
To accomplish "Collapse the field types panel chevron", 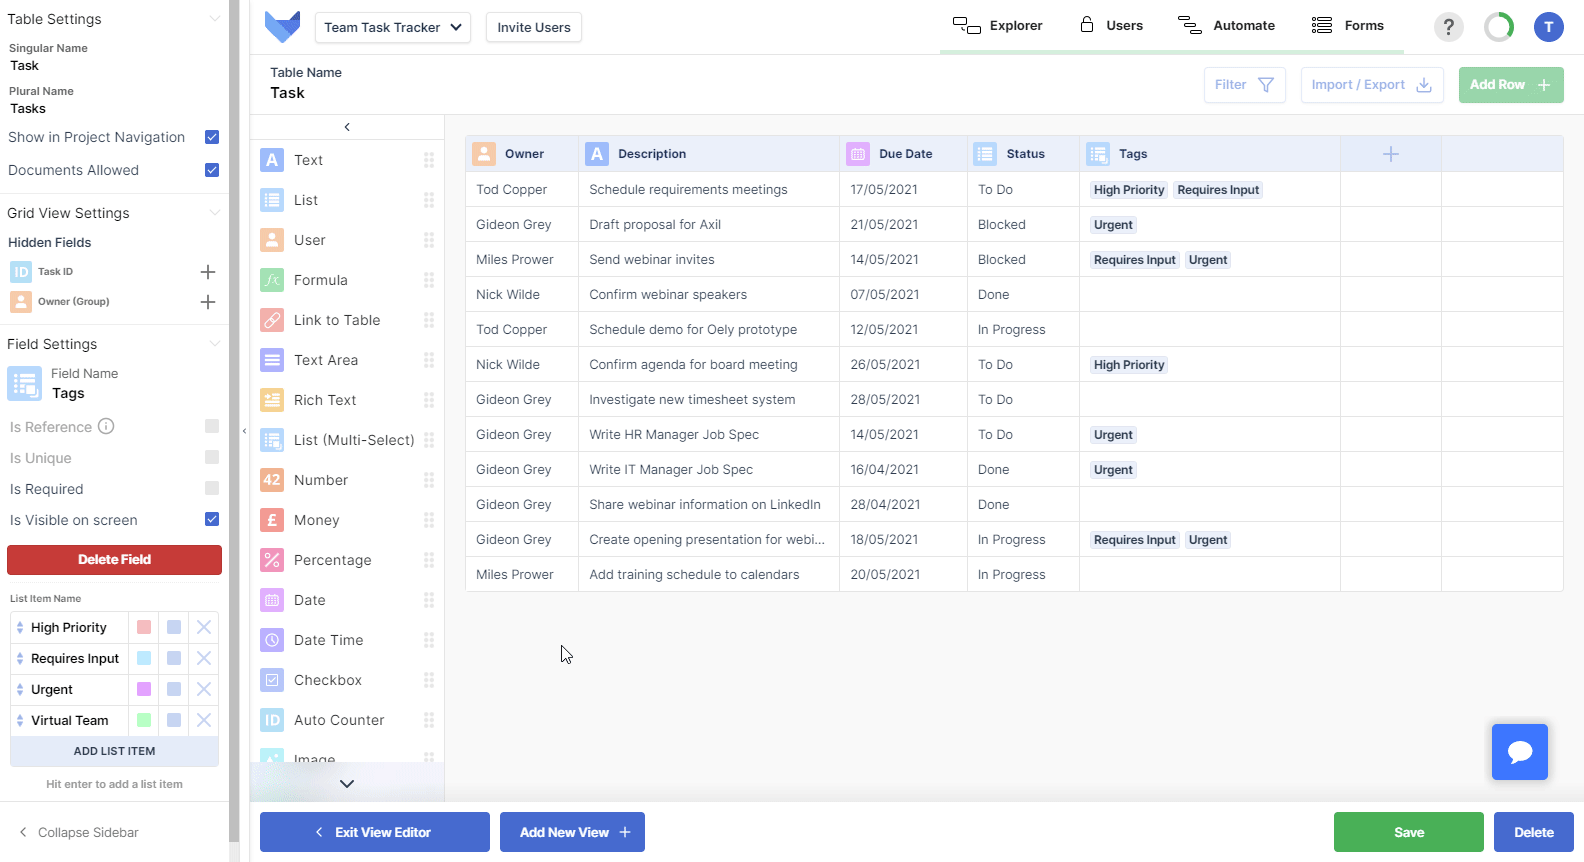I will [347, 127].
